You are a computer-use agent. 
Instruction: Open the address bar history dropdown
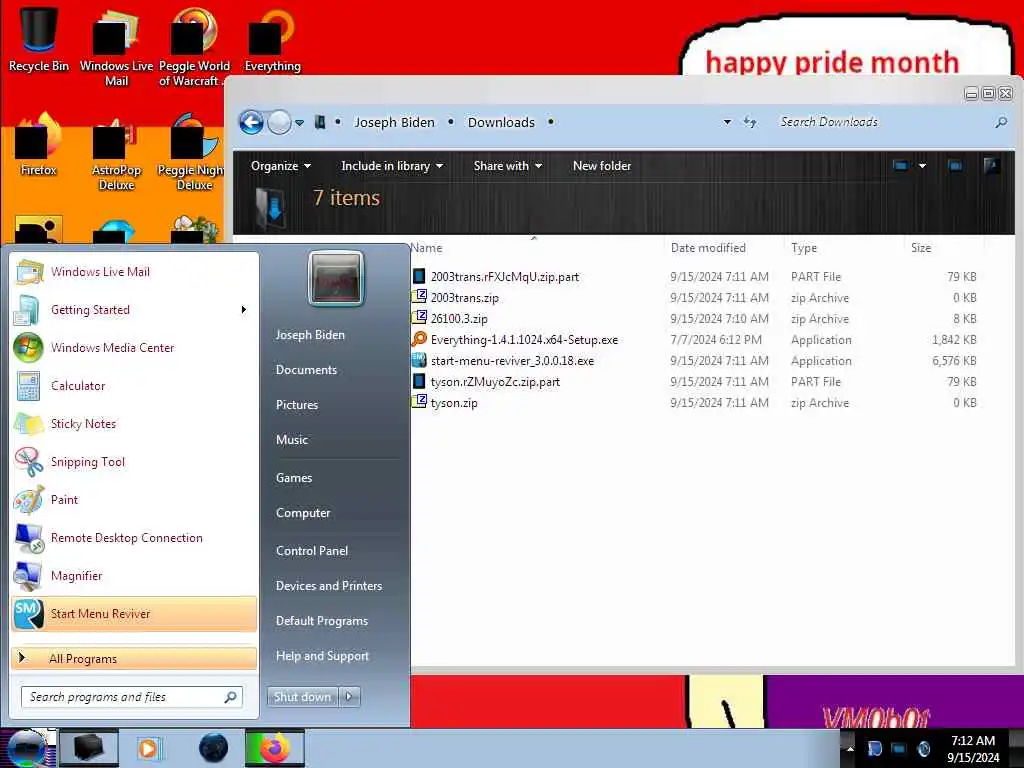pyautogui.click(x=728, y=122)
